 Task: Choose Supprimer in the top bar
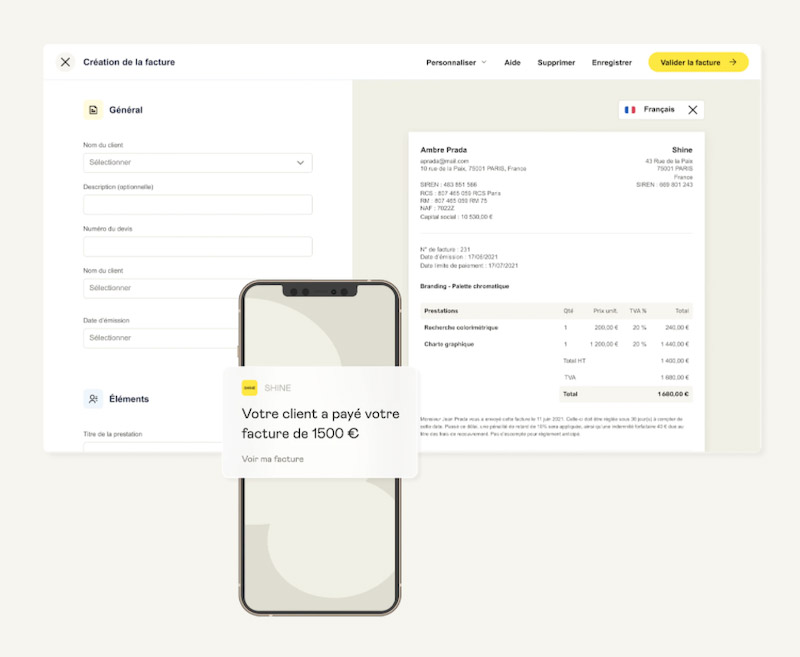(x=556, y=63)
